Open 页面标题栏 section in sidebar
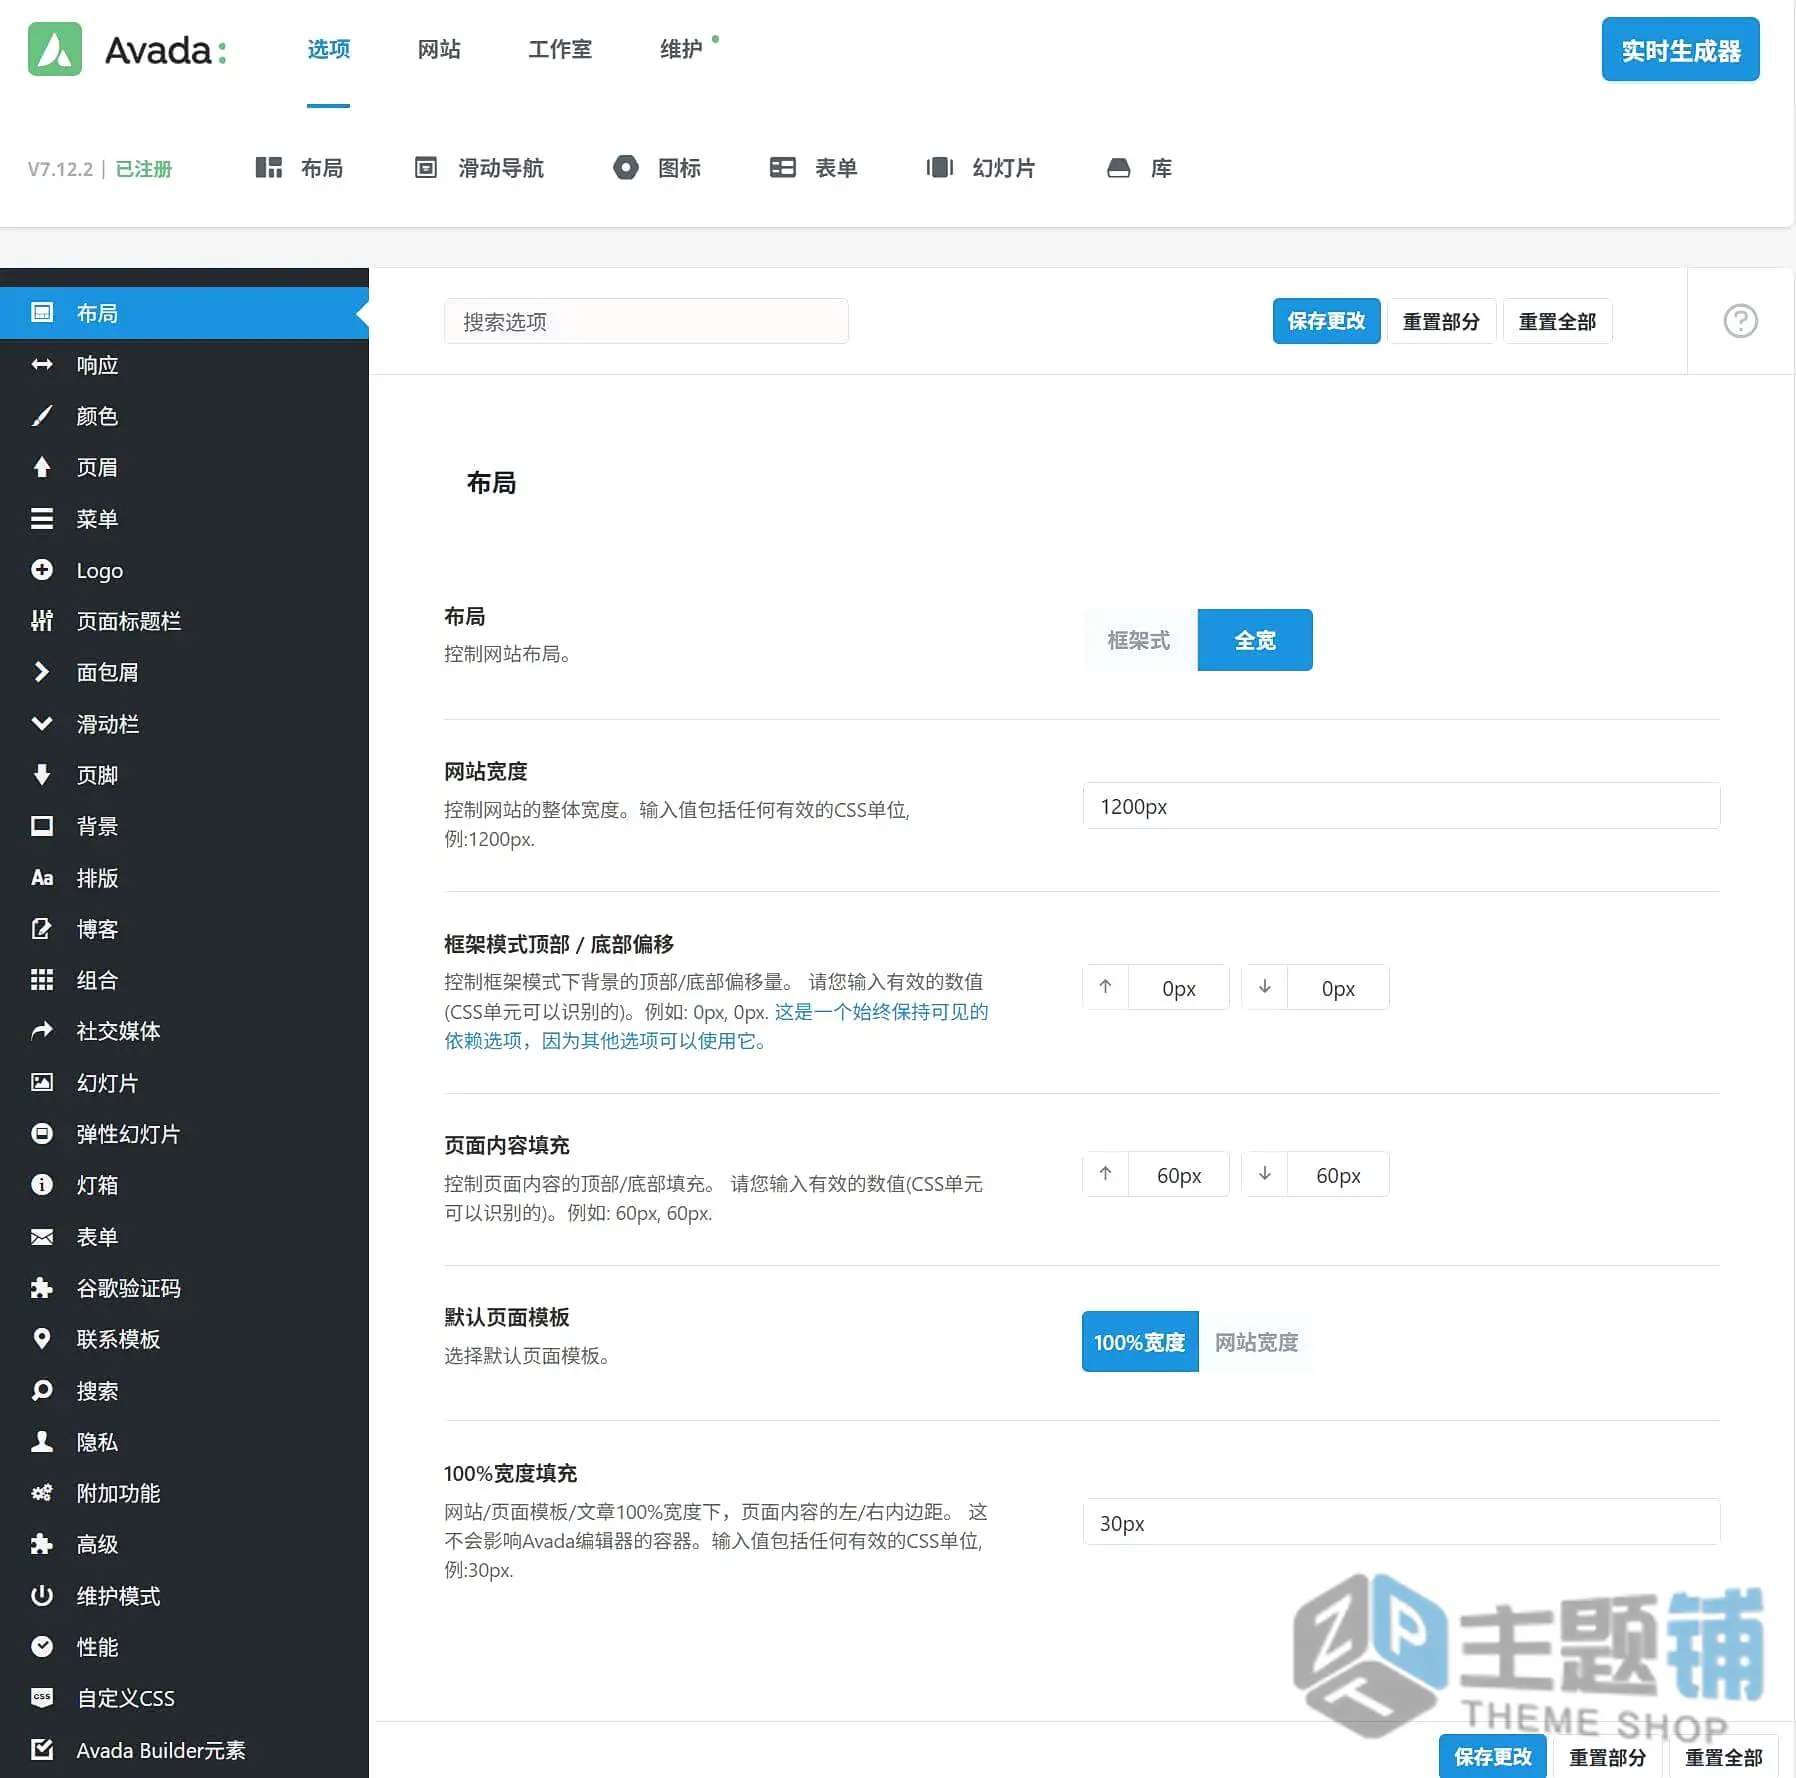 tap(184, 622)
